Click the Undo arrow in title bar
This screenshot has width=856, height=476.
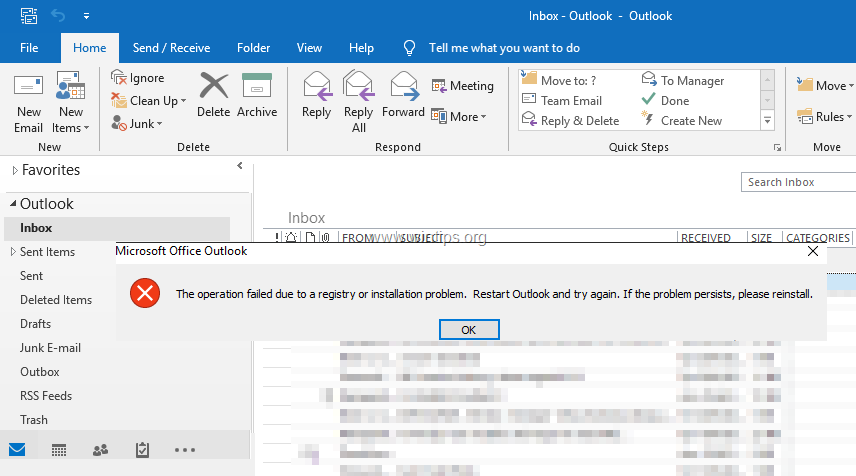click(x=58, y=16)
